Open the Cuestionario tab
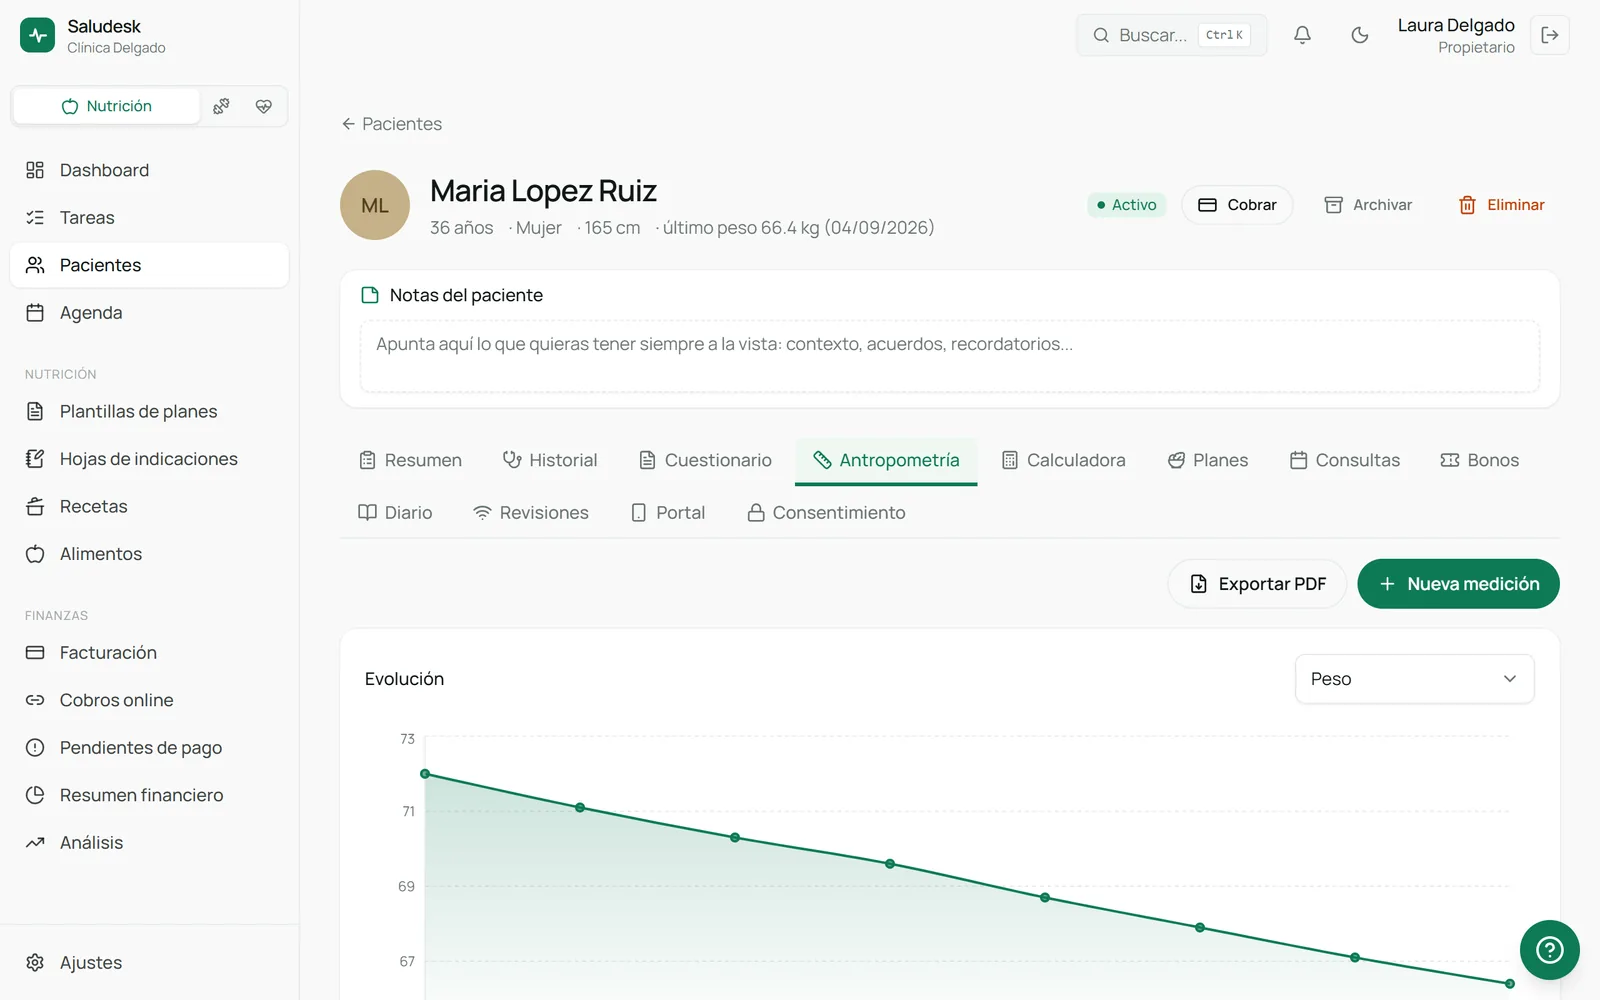1600x1000 pixels. 705,460
